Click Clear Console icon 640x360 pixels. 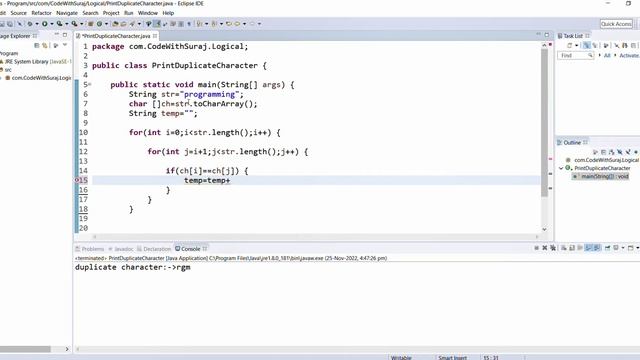coord(564,248)
